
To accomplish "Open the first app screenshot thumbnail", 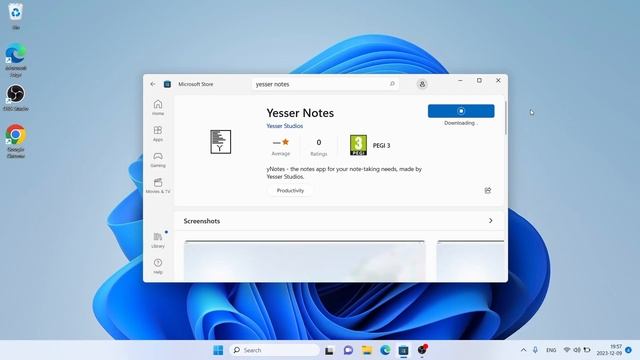I will [x=304, y=260].
